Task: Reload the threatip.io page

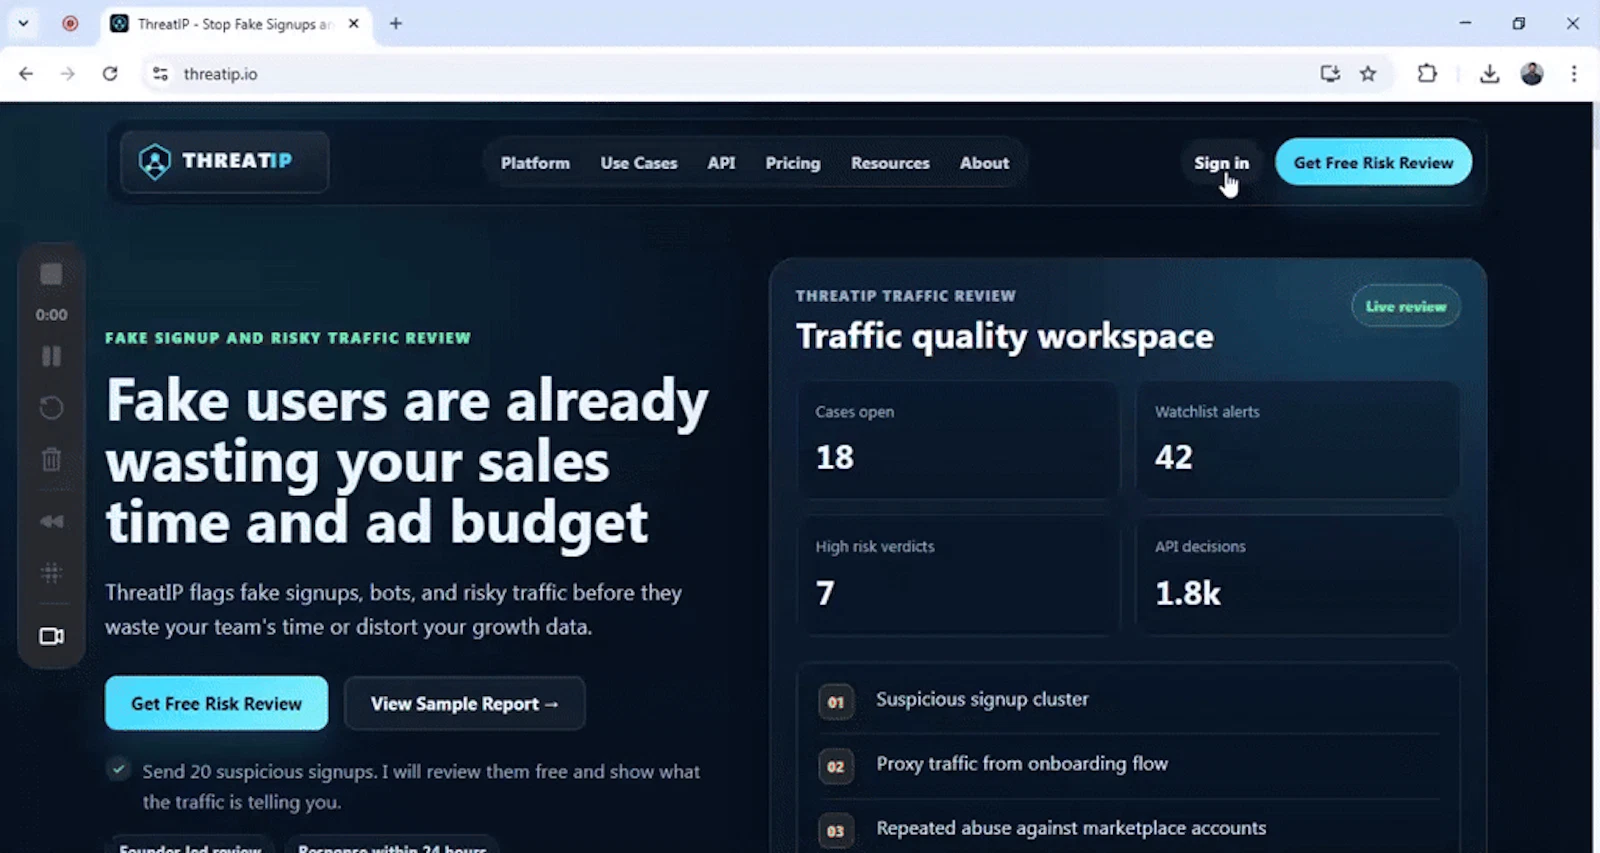Action: point(110,74)
